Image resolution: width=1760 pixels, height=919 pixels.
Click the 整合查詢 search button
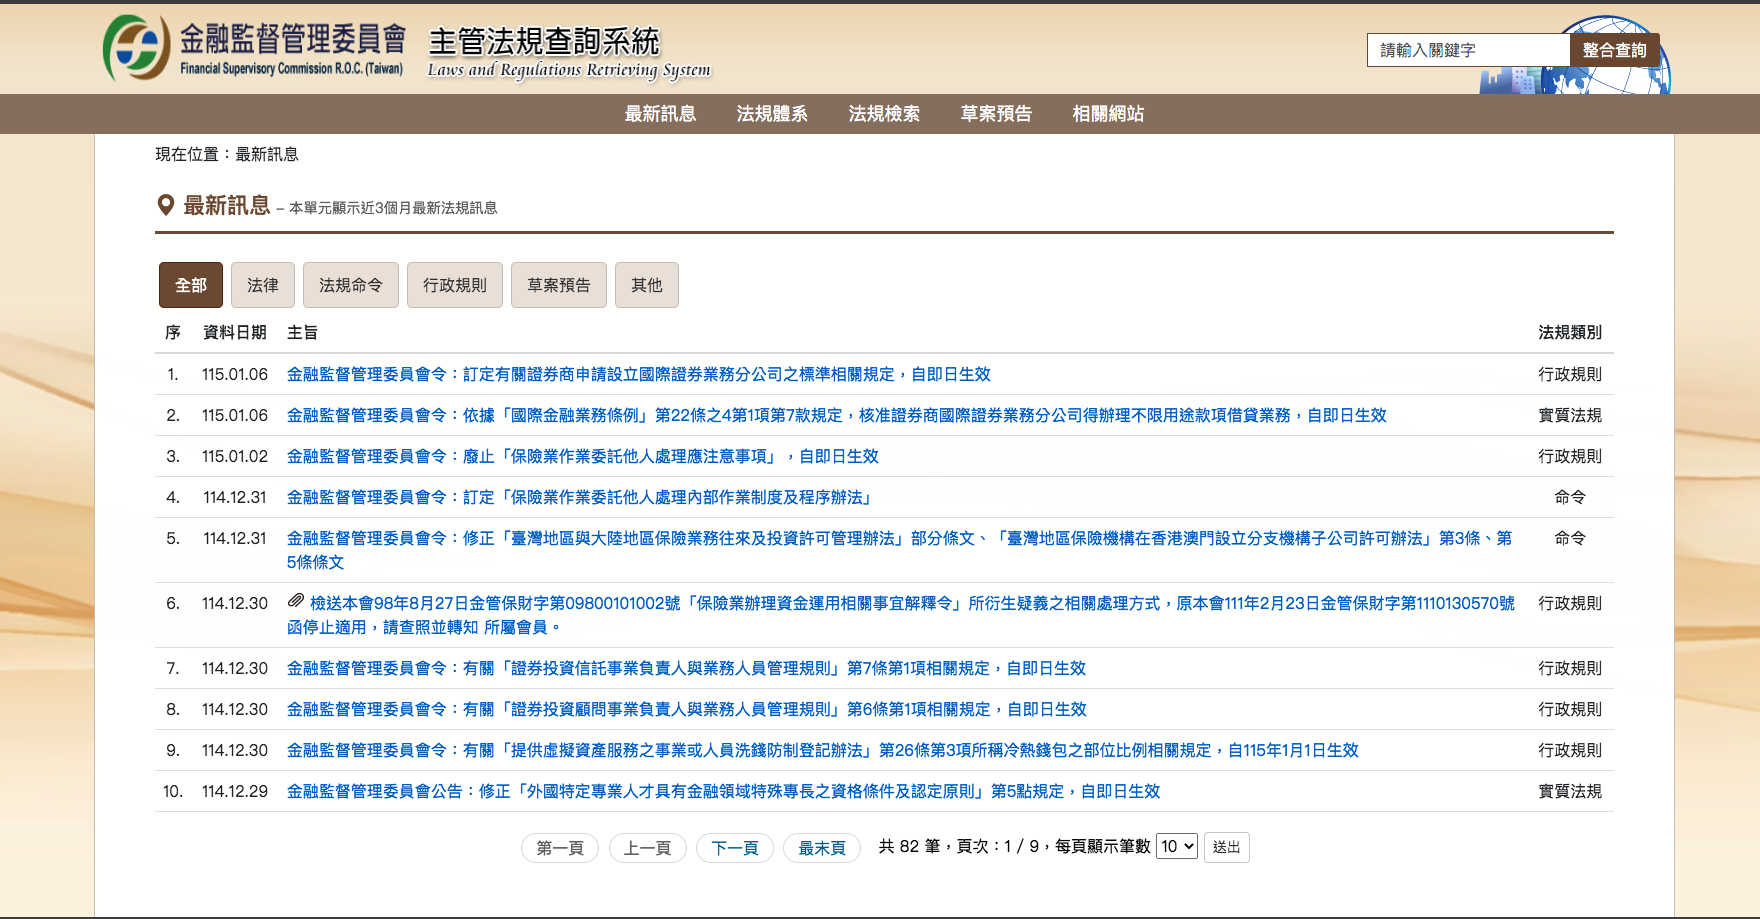click(1614, 50)
